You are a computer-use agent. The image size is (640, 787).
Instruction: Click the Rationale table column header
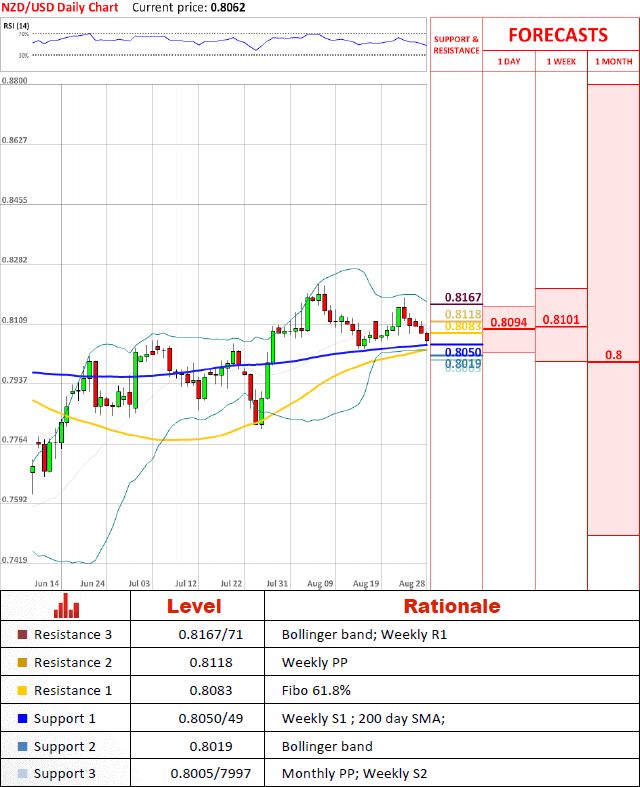[451, 606]
